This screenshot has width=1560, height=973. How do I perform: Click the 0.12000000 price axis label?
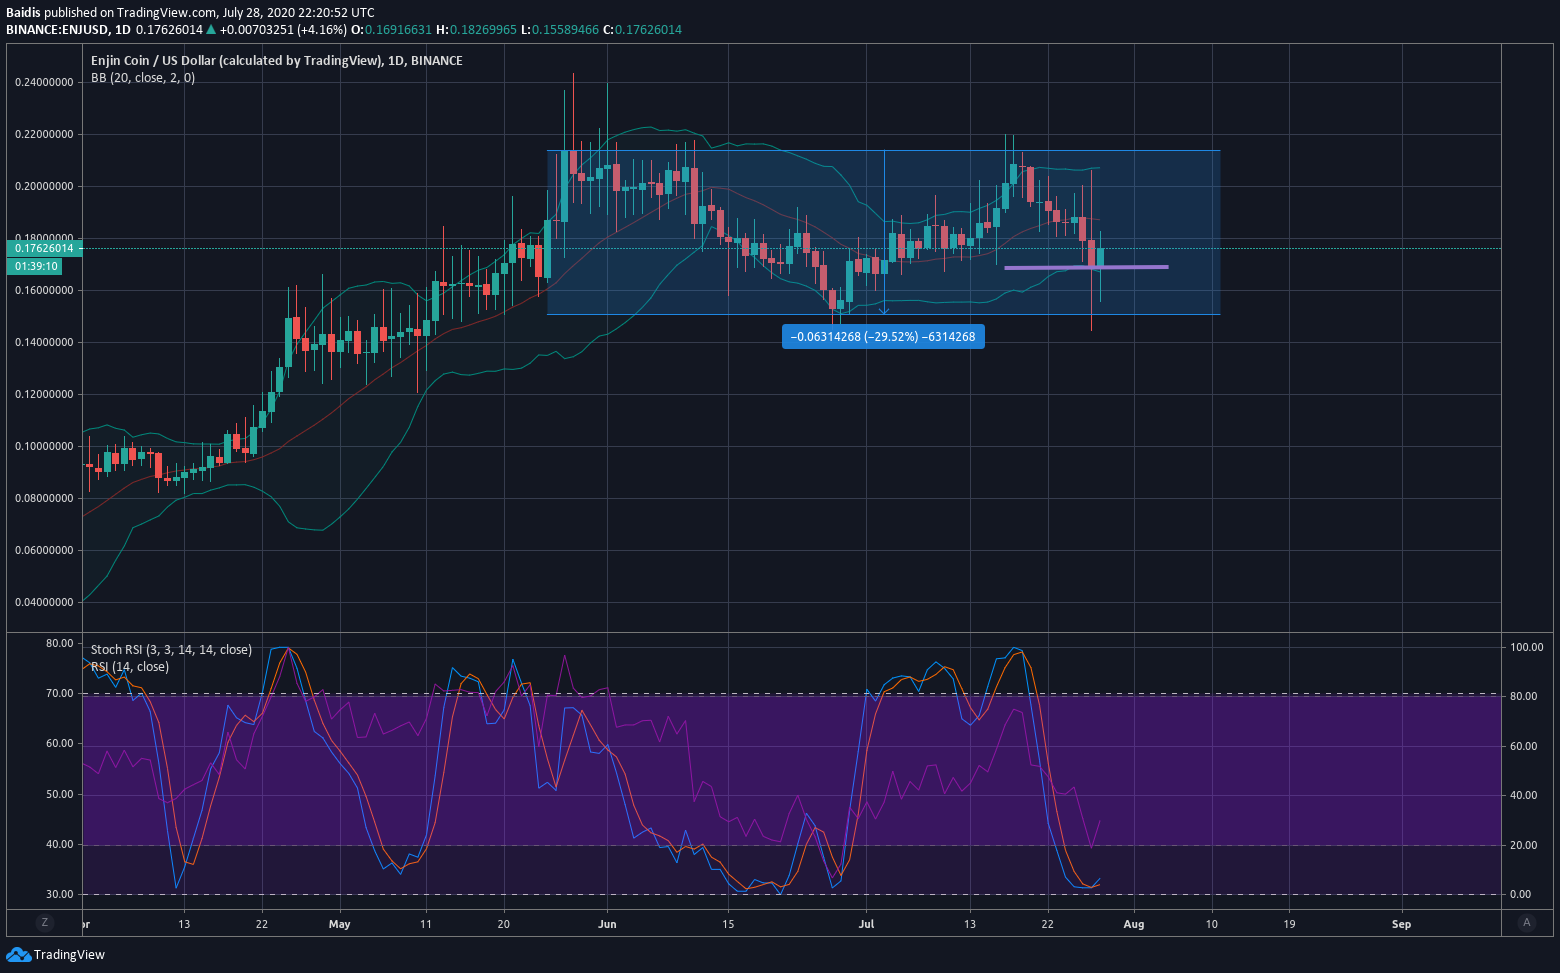pyautogui.click(x=44, y=395)
